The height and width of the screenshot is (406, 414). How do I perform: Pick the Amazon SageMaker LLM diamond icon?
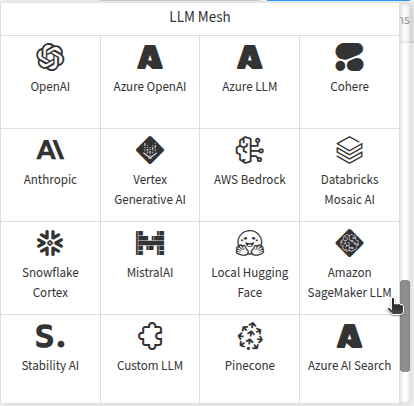click(x=349, y=243)
